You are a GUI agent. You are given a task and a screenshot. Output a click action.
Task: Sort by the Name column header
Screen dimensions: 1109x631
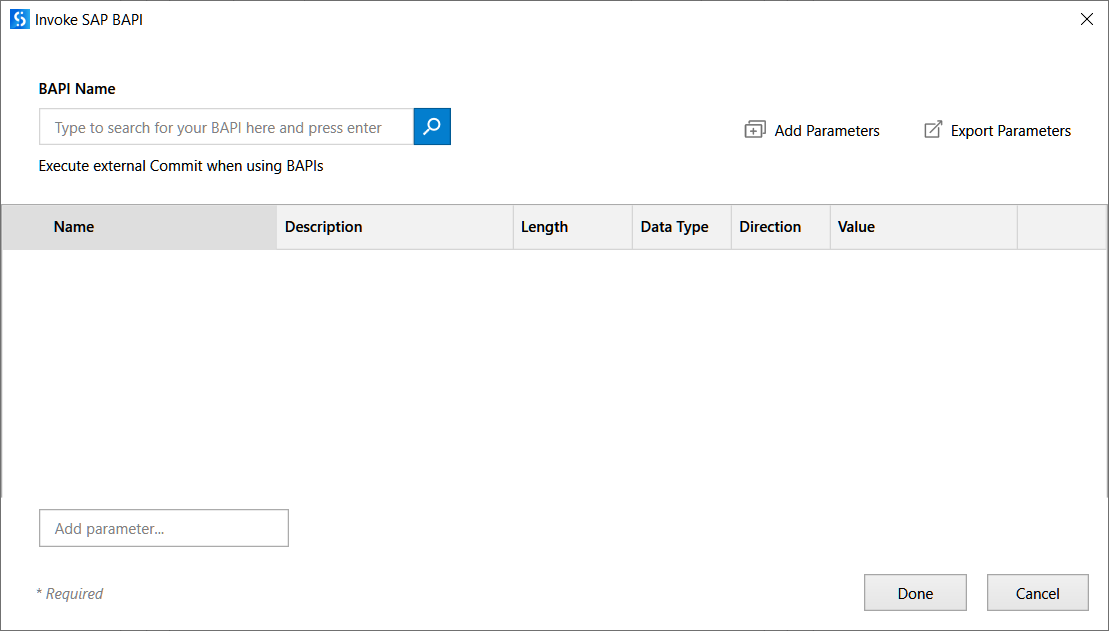[x=139, y=227]
